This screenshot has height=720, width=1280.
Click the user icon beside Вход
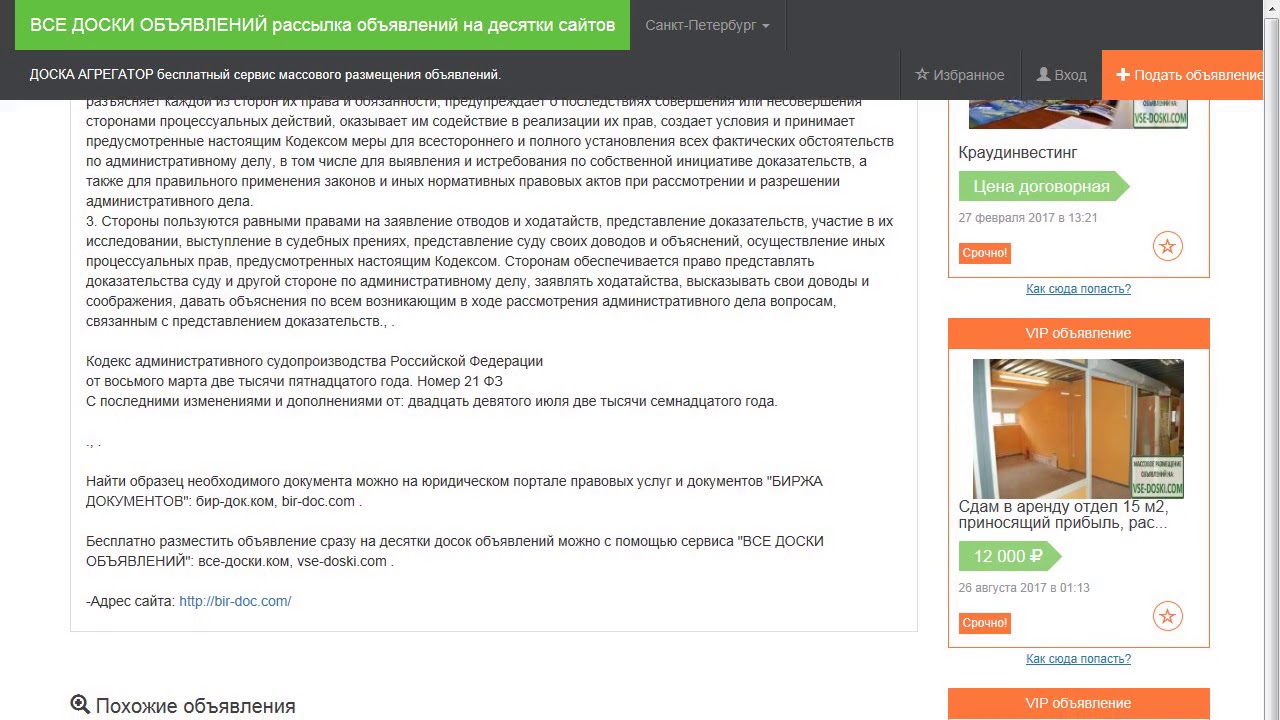[x=1043, y=75]
